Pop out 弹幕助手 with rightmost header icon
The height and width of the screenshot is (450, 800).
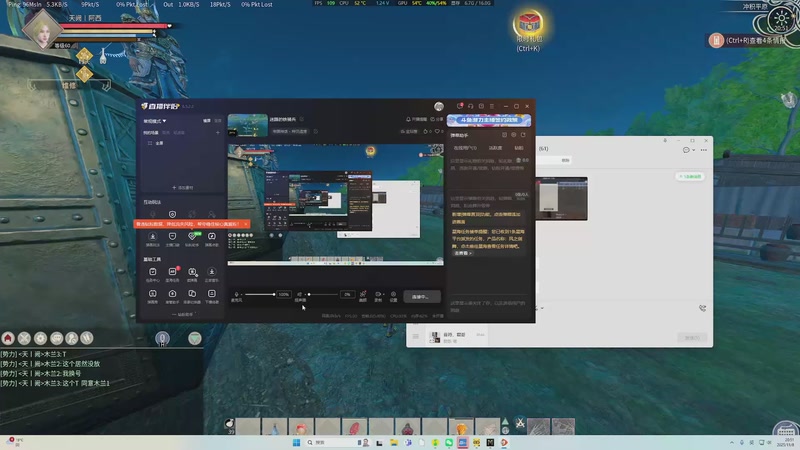(523, 135)
